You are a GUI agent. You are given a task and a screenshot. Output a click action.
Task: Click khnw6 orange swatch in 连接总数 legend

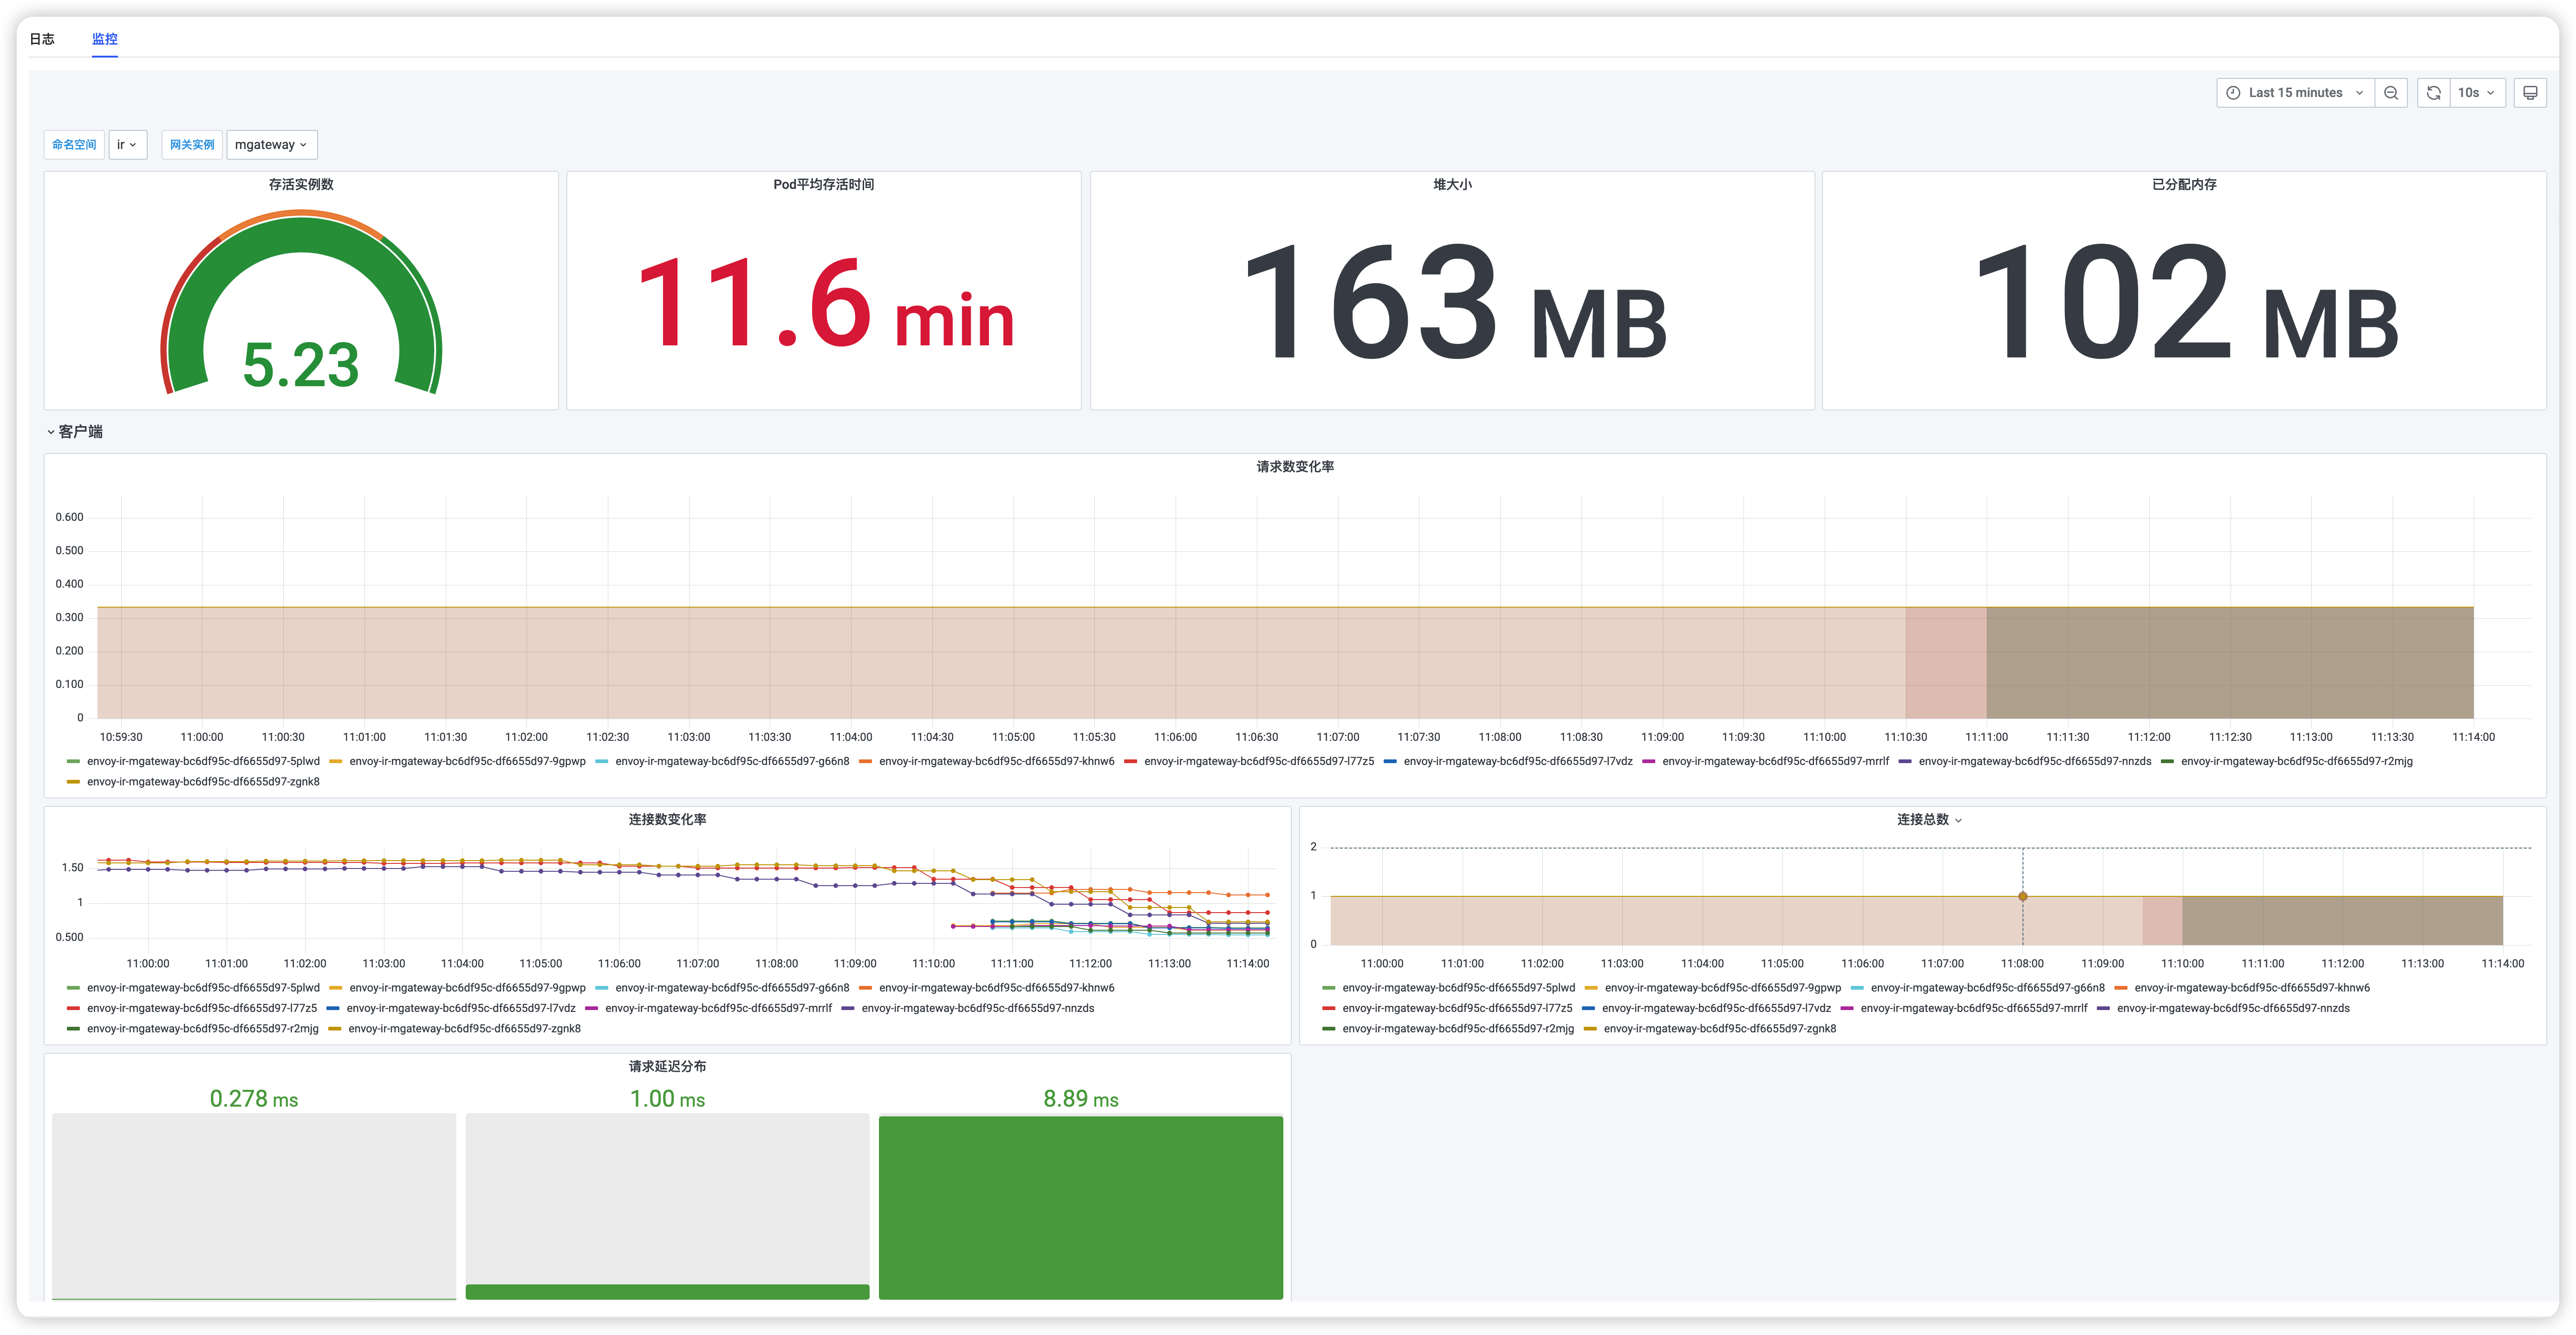pyautogui.click(x=2121, y=988)
